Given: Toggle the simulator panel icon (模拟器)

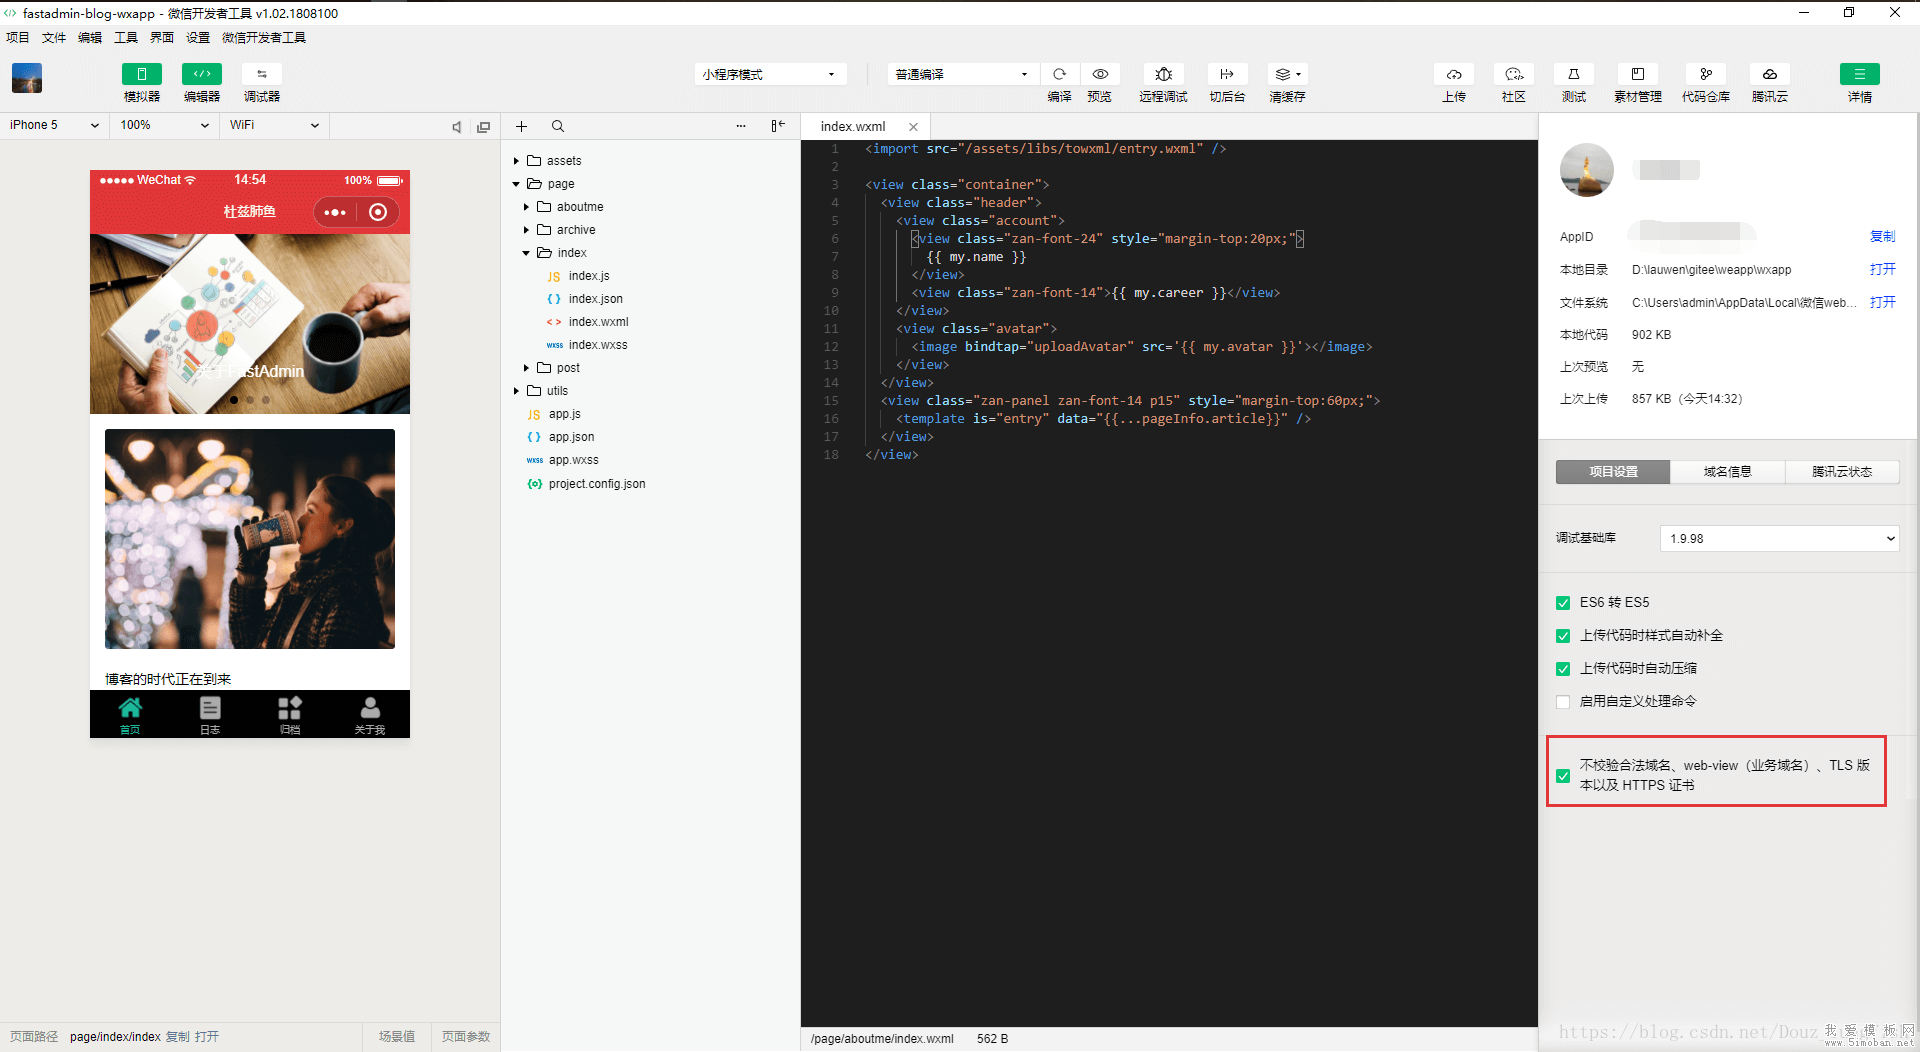Looking at the screenshot, I should 141,75.
